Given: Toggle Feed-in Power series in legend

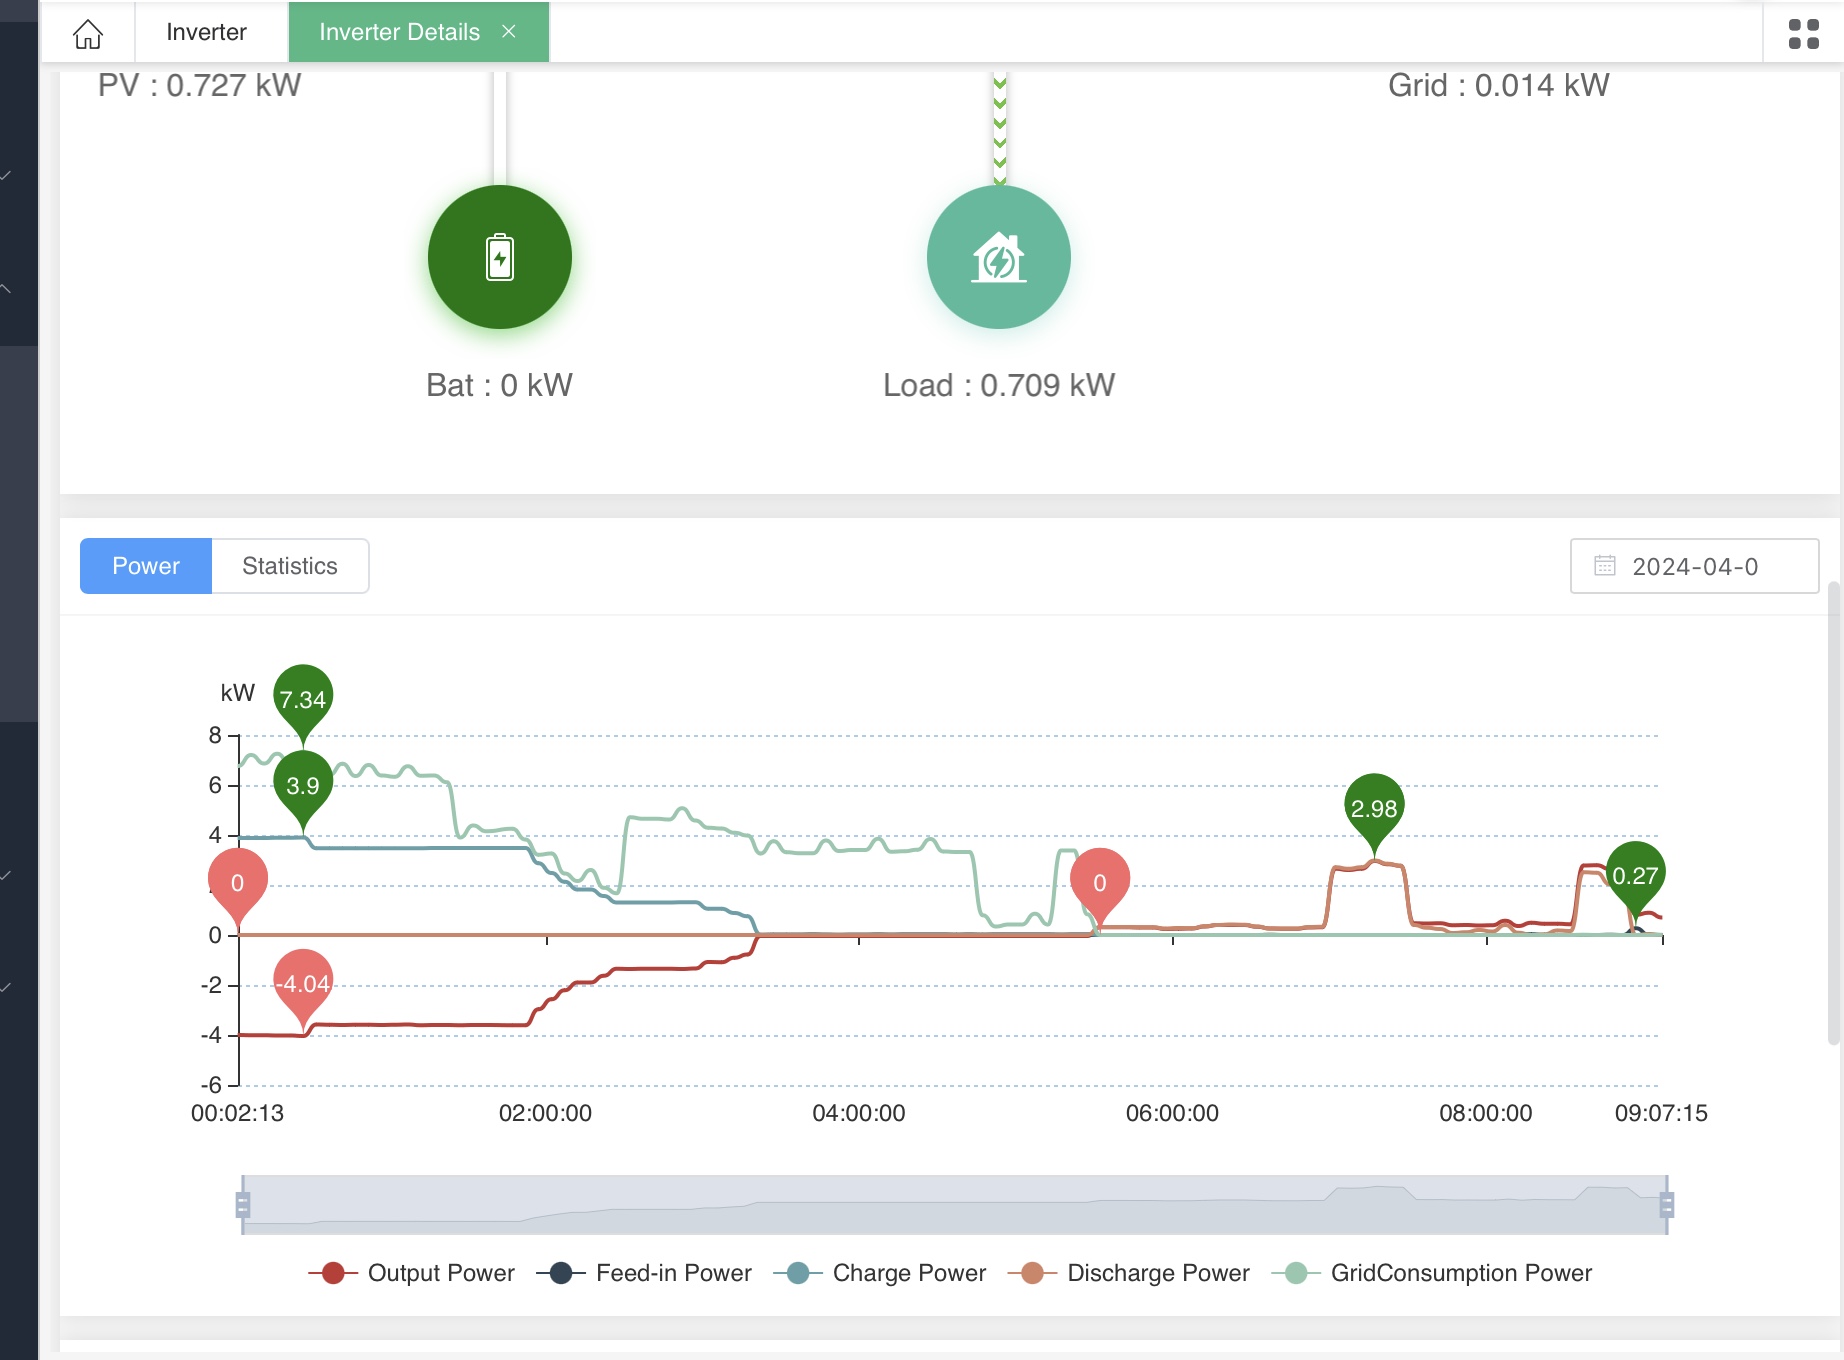Looking at the screenshot, I should 645,1273.
